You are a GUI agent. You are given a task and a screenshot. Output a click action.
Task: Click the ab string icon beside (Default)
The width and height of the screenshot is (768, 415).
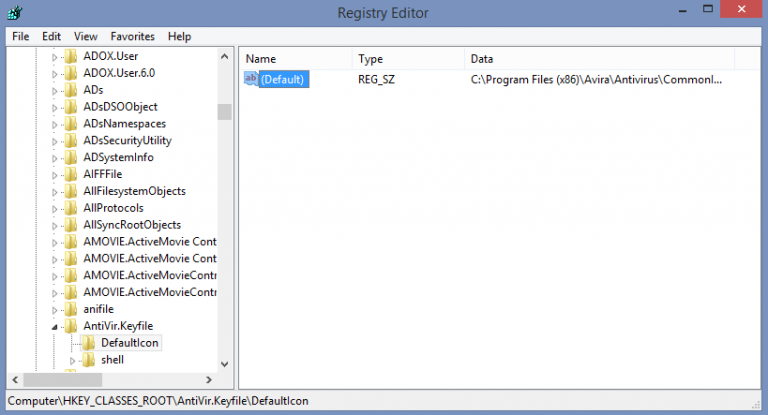click(x=251, y=78)
